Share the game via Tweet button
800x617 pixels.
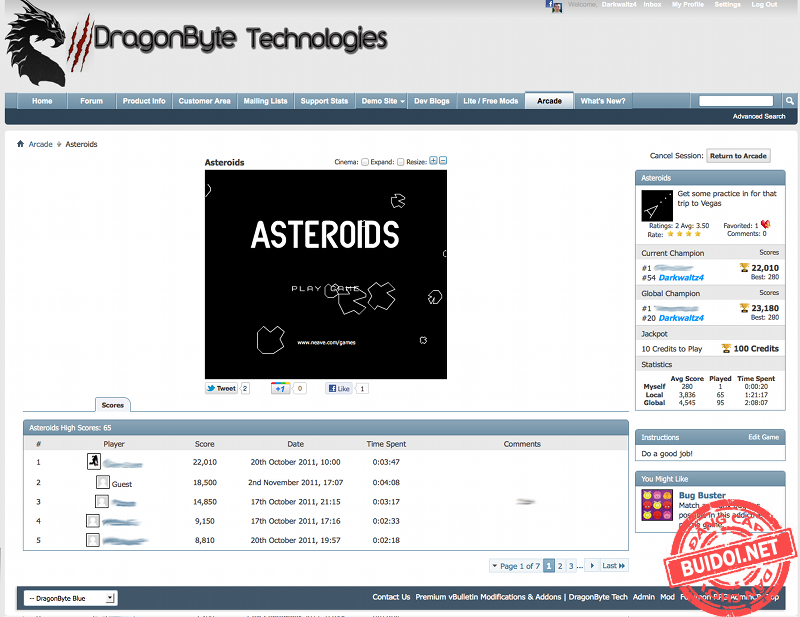[221, 388]
